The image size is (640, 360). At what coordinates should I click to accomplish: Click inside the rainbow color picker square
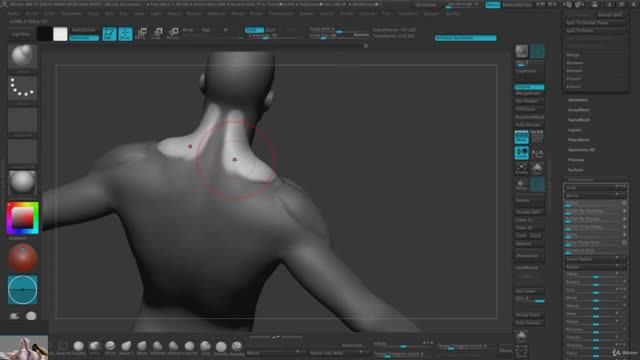[x=22, y=218]
